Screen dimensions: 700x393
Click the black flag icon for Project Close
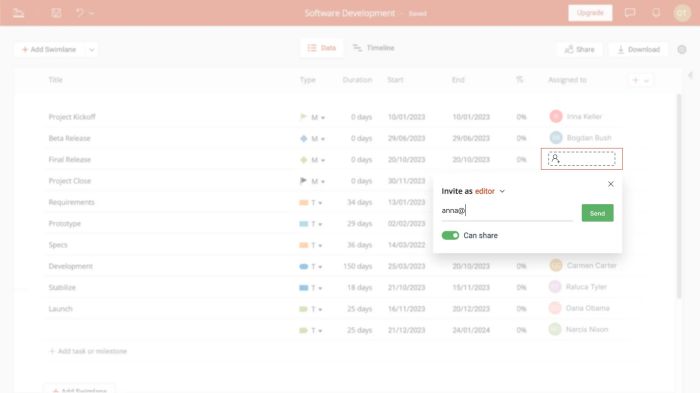point(303,181)
